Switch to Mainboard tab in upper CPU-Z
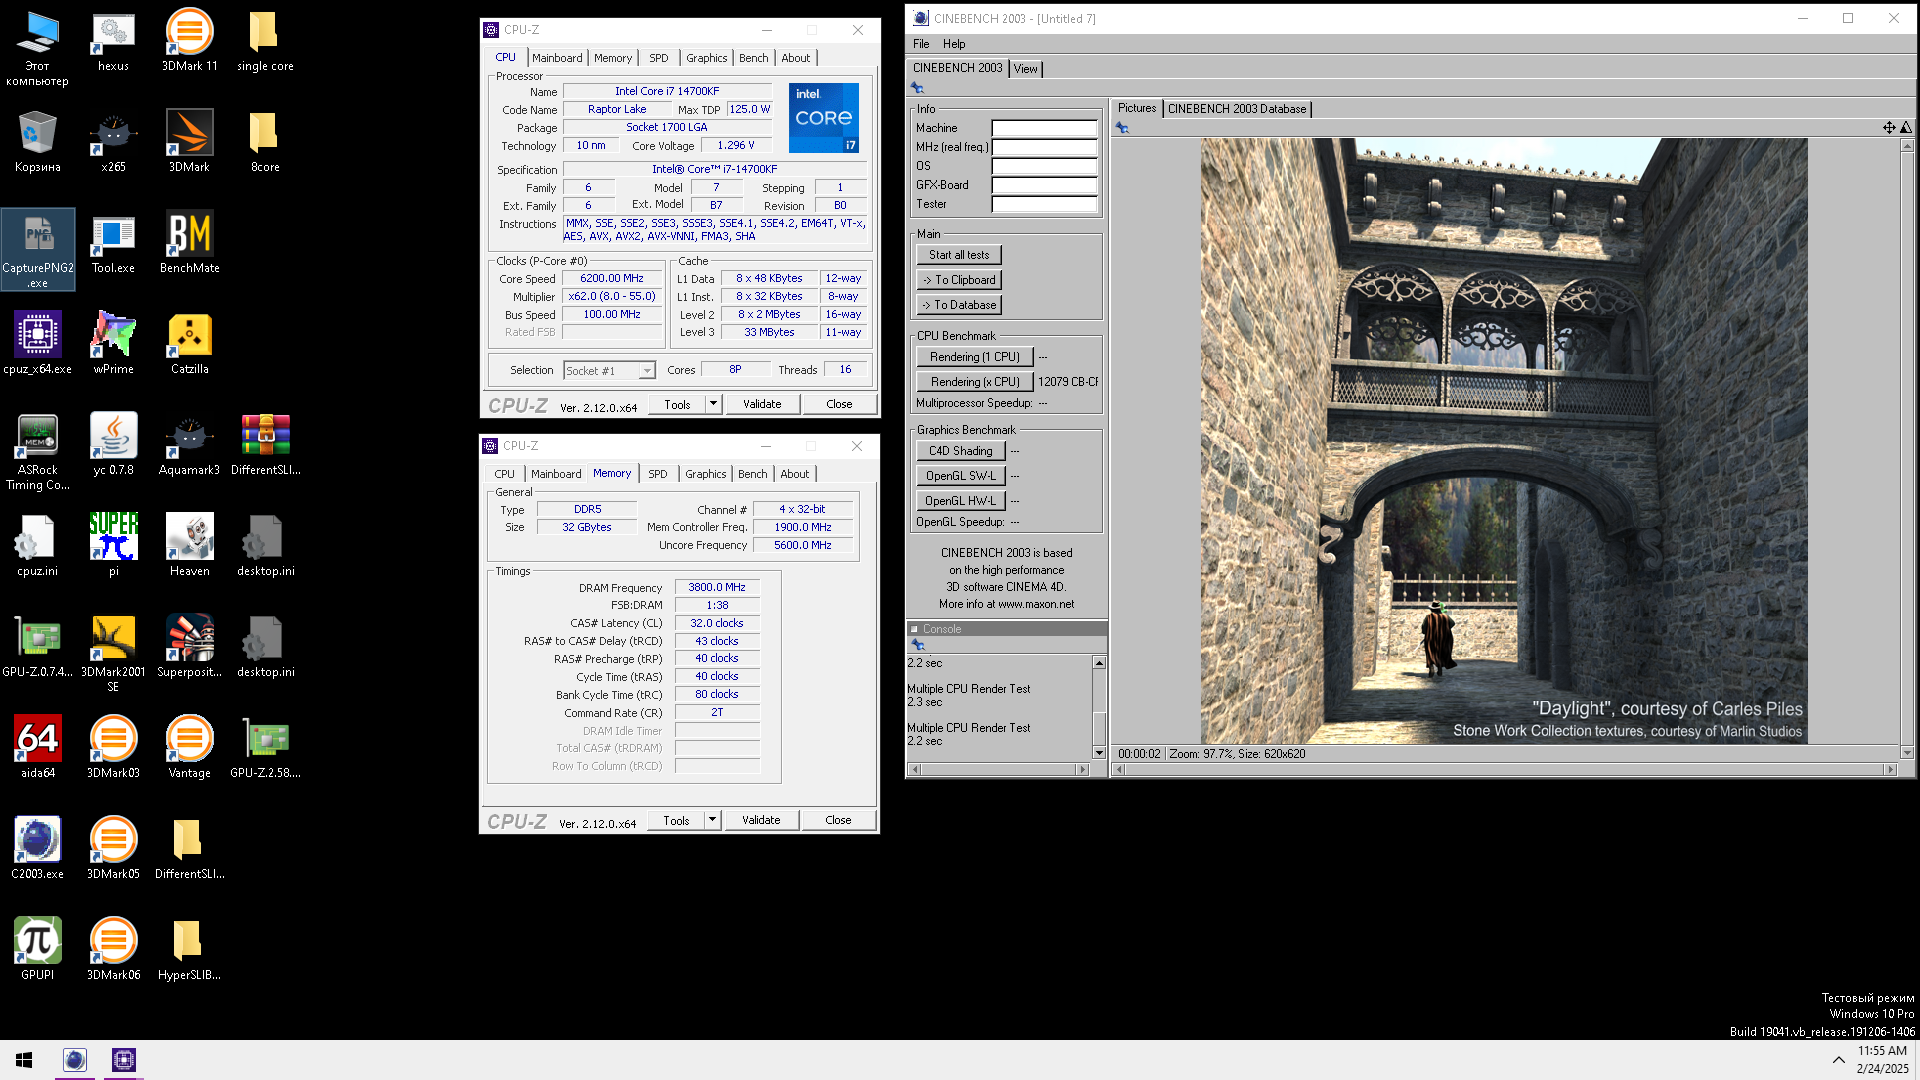The height and width of the screenshot is (1080, 1920). (557, 58)
